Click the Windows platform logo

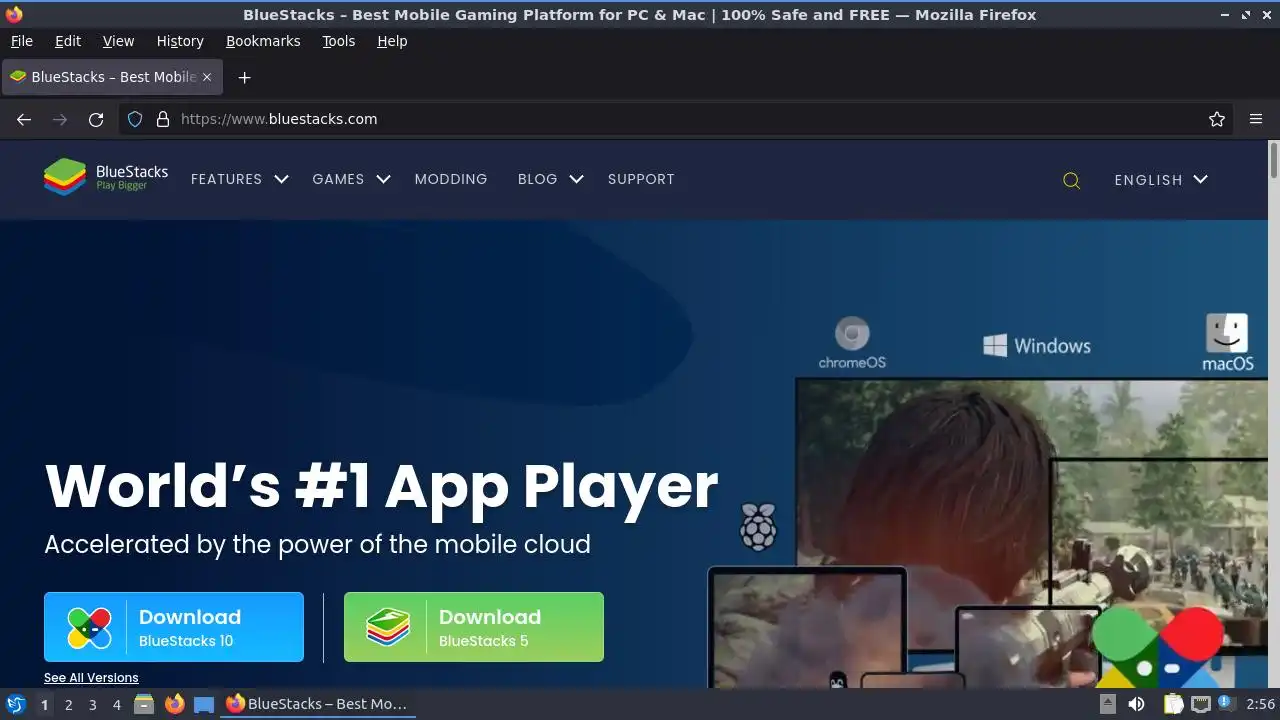(x=1037, y=346)
